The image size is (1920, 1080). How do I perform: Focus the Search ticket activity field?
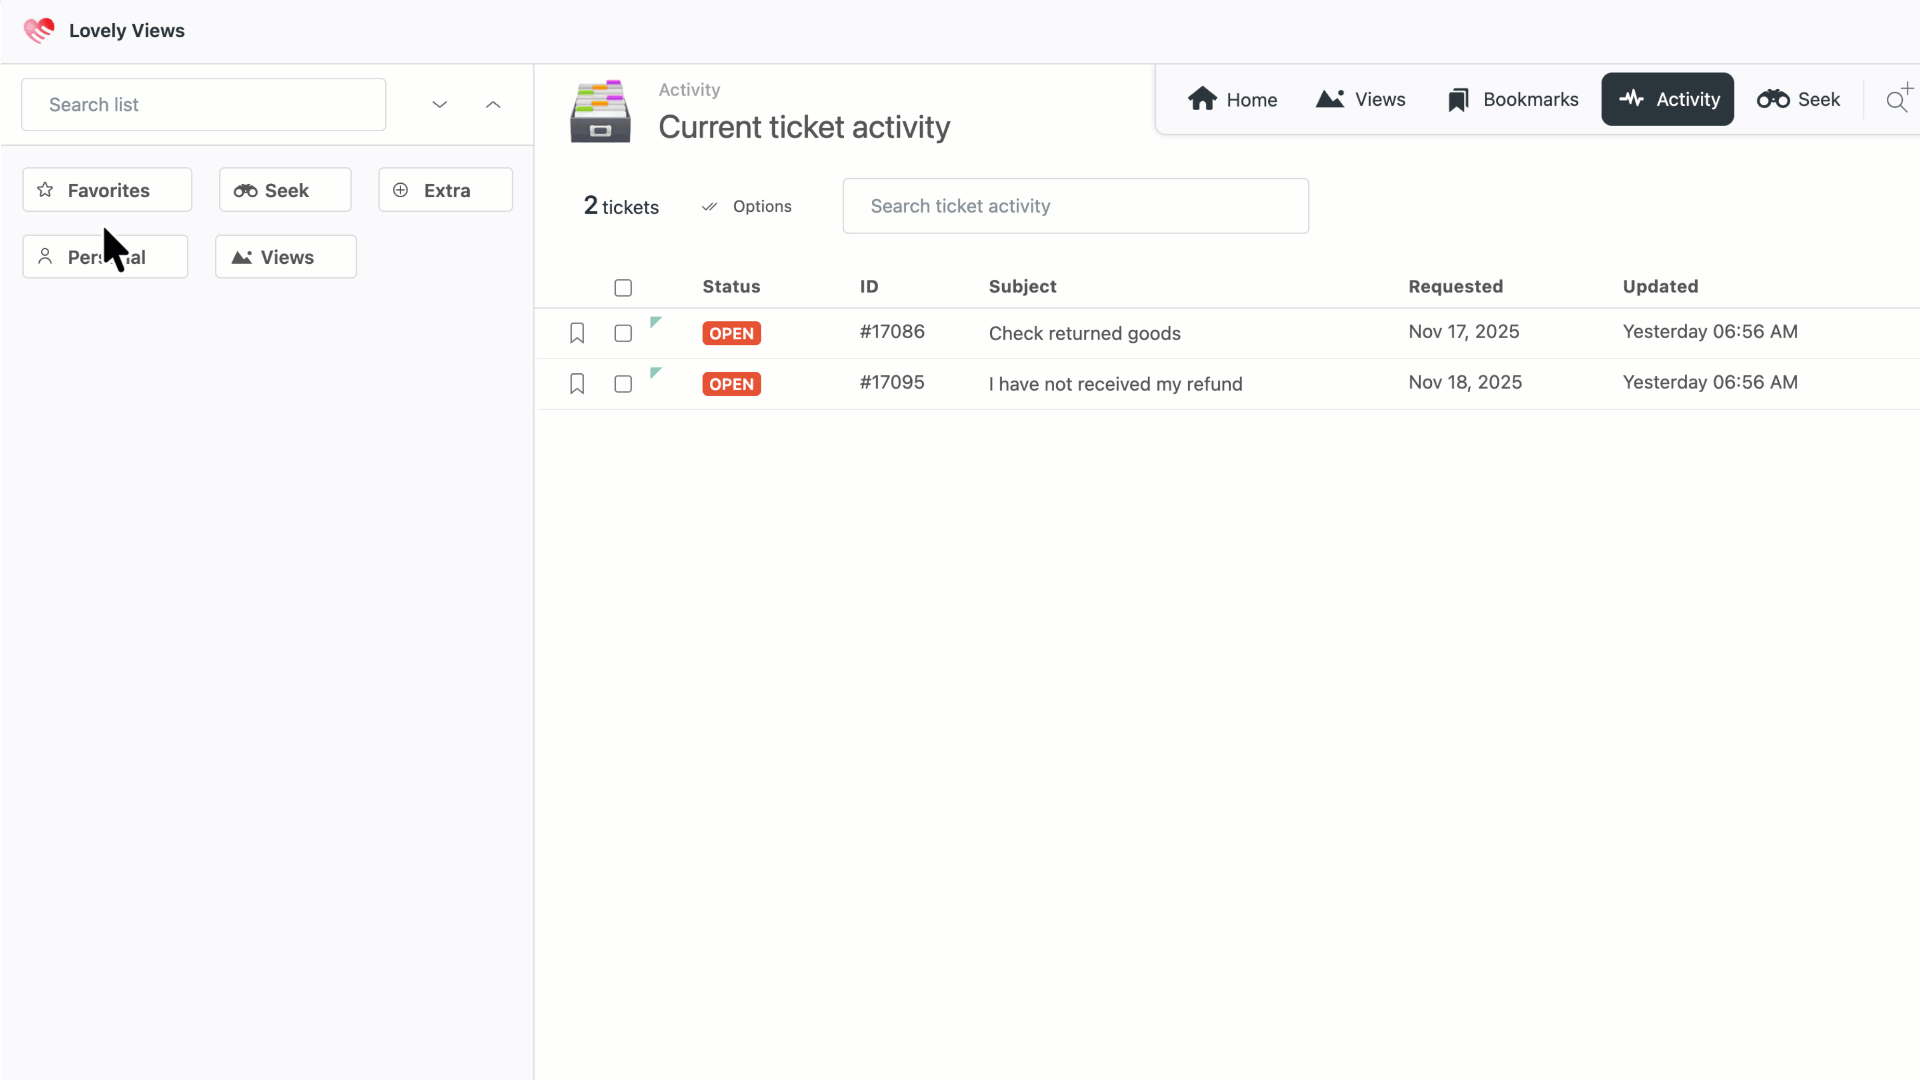click(x=1075, y=206)
